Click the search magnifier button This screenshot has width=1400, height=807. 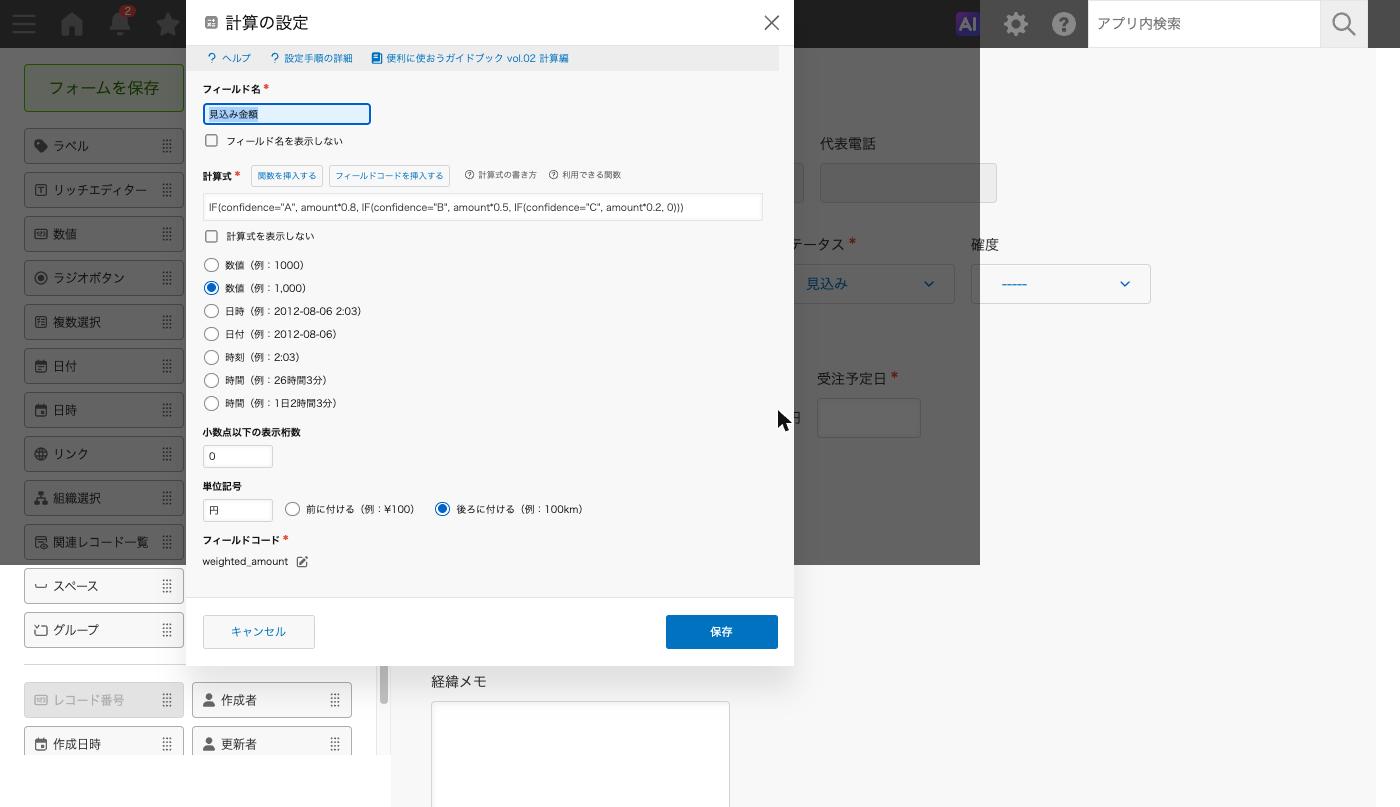pyautogui.click(x=1344, y=23)
